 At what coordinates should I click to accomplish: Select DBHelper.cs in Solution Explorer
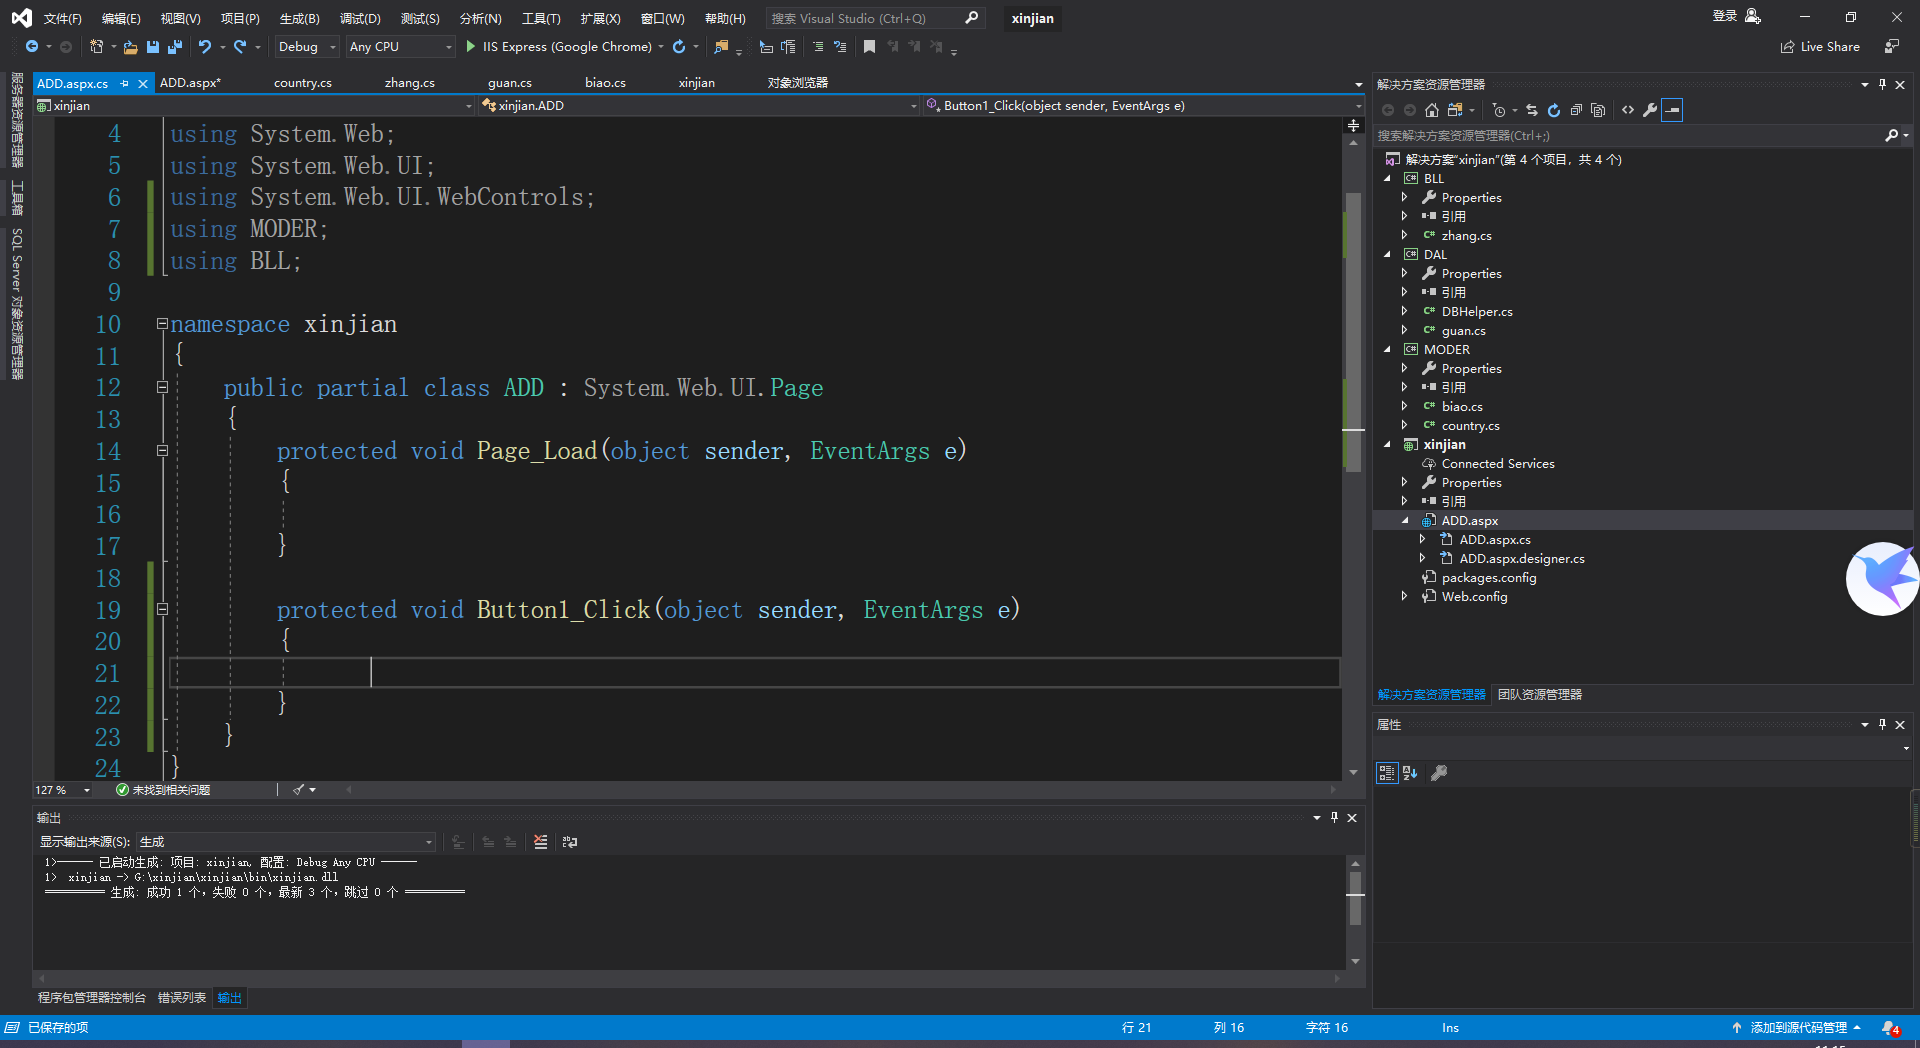pyautogui.click(x=1476, y=311)
